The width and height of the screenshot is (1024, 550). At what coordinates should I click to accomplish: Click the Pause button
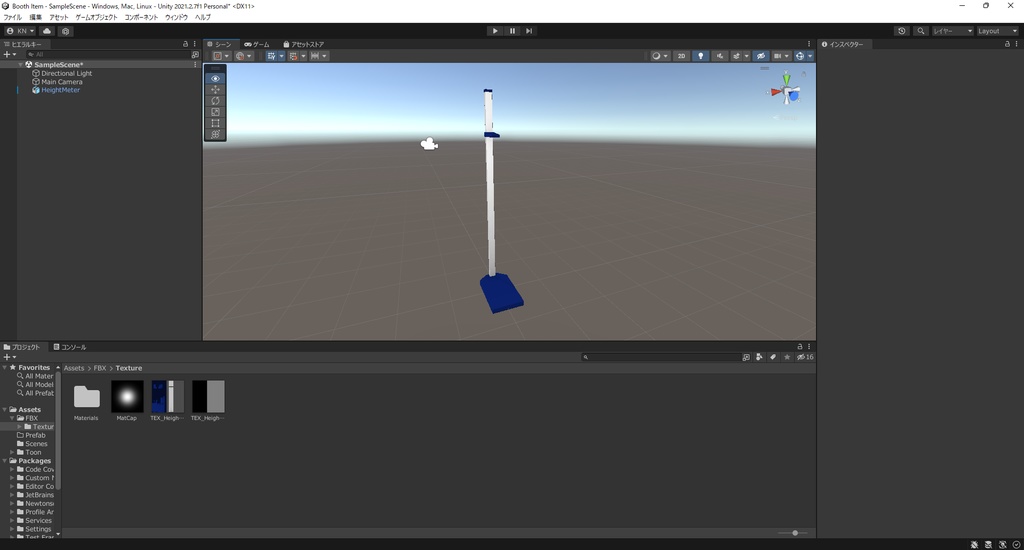(512, 31)
